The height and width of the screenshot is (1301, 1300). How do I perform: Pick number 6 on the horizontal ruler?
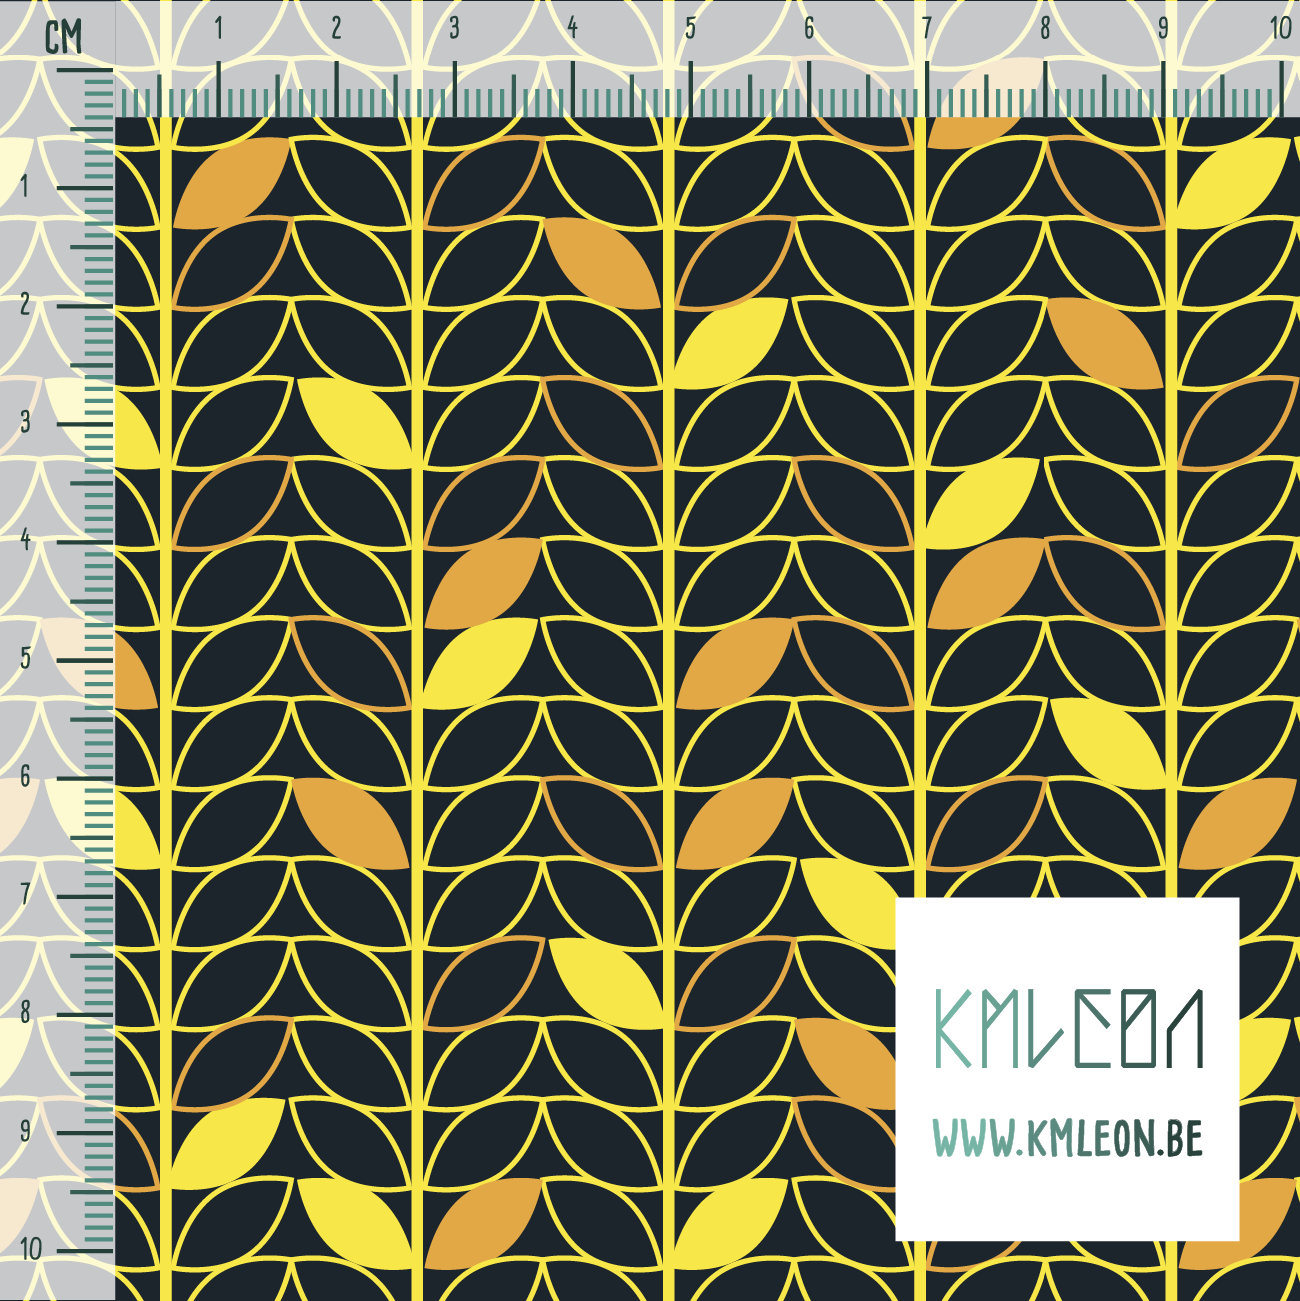(808, 29)
